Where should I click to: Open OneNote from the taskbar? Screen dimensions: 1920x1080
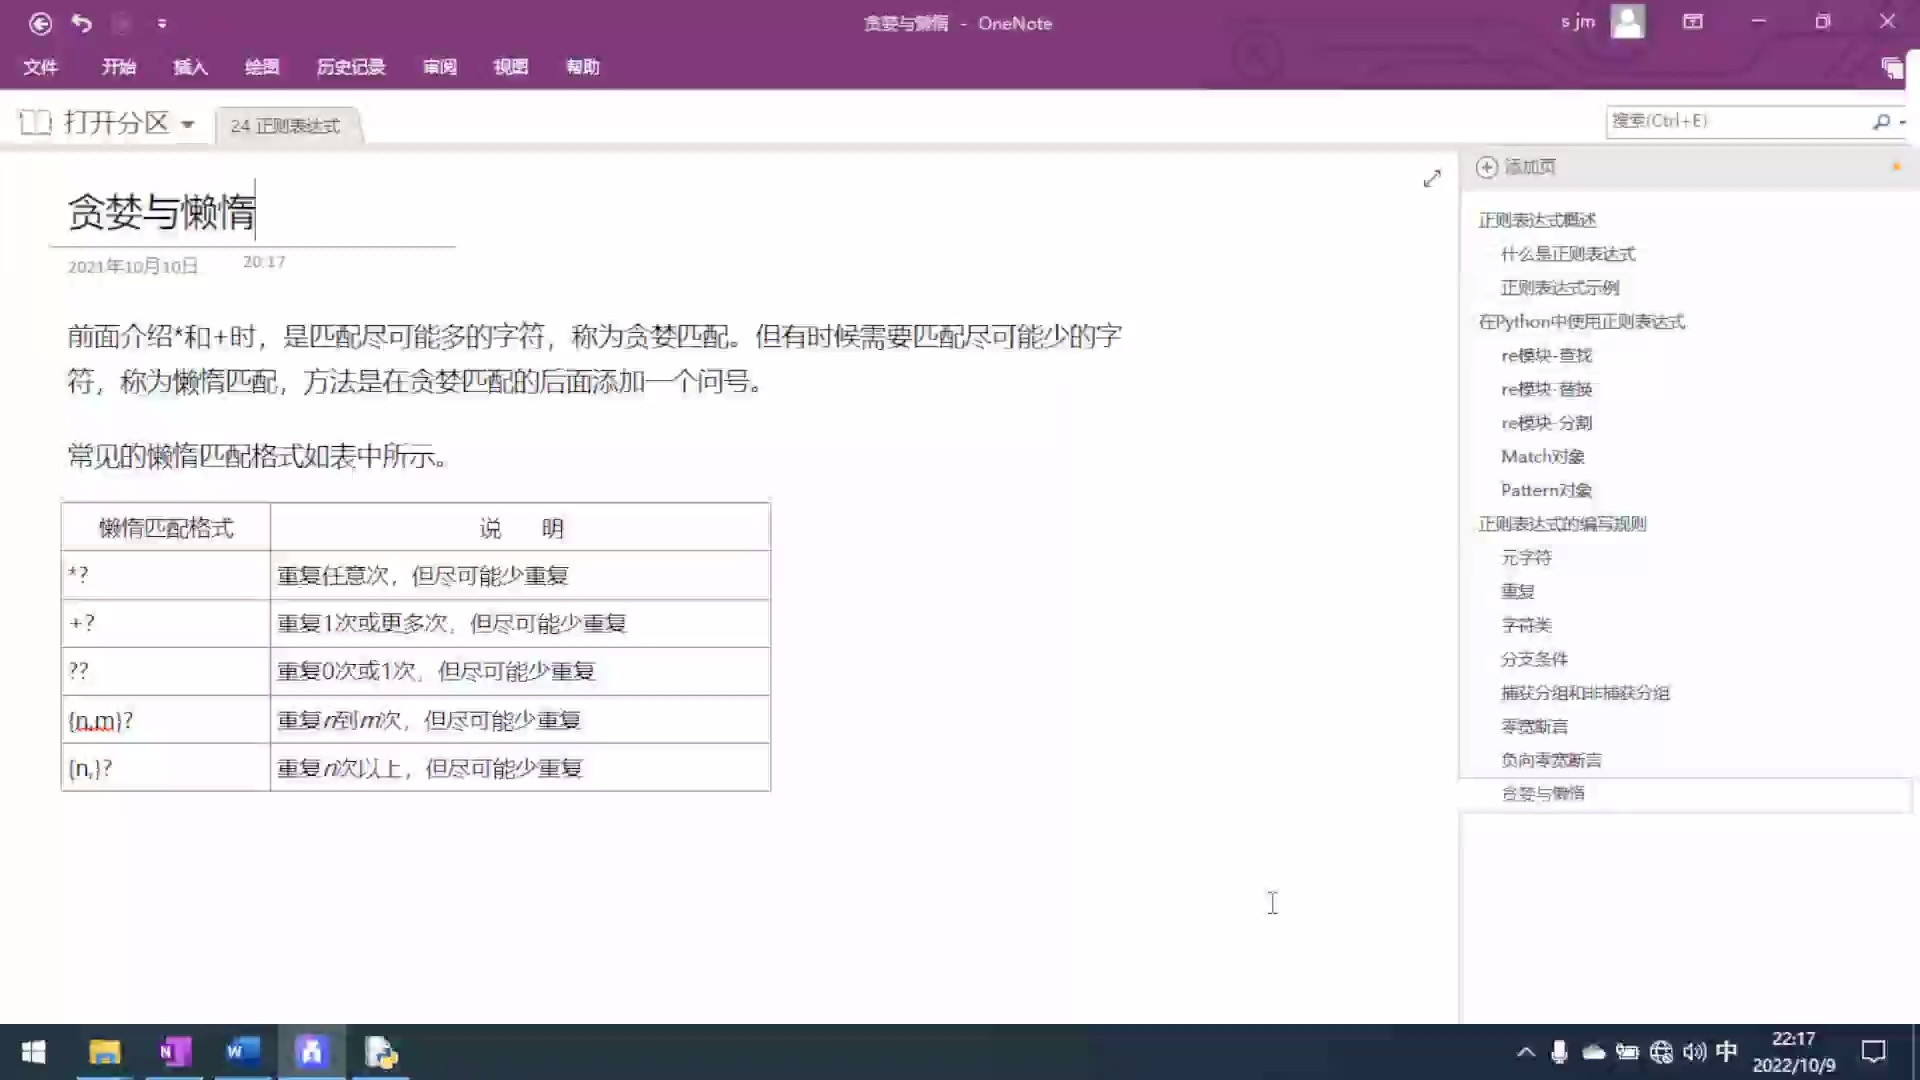[173, 1052]
